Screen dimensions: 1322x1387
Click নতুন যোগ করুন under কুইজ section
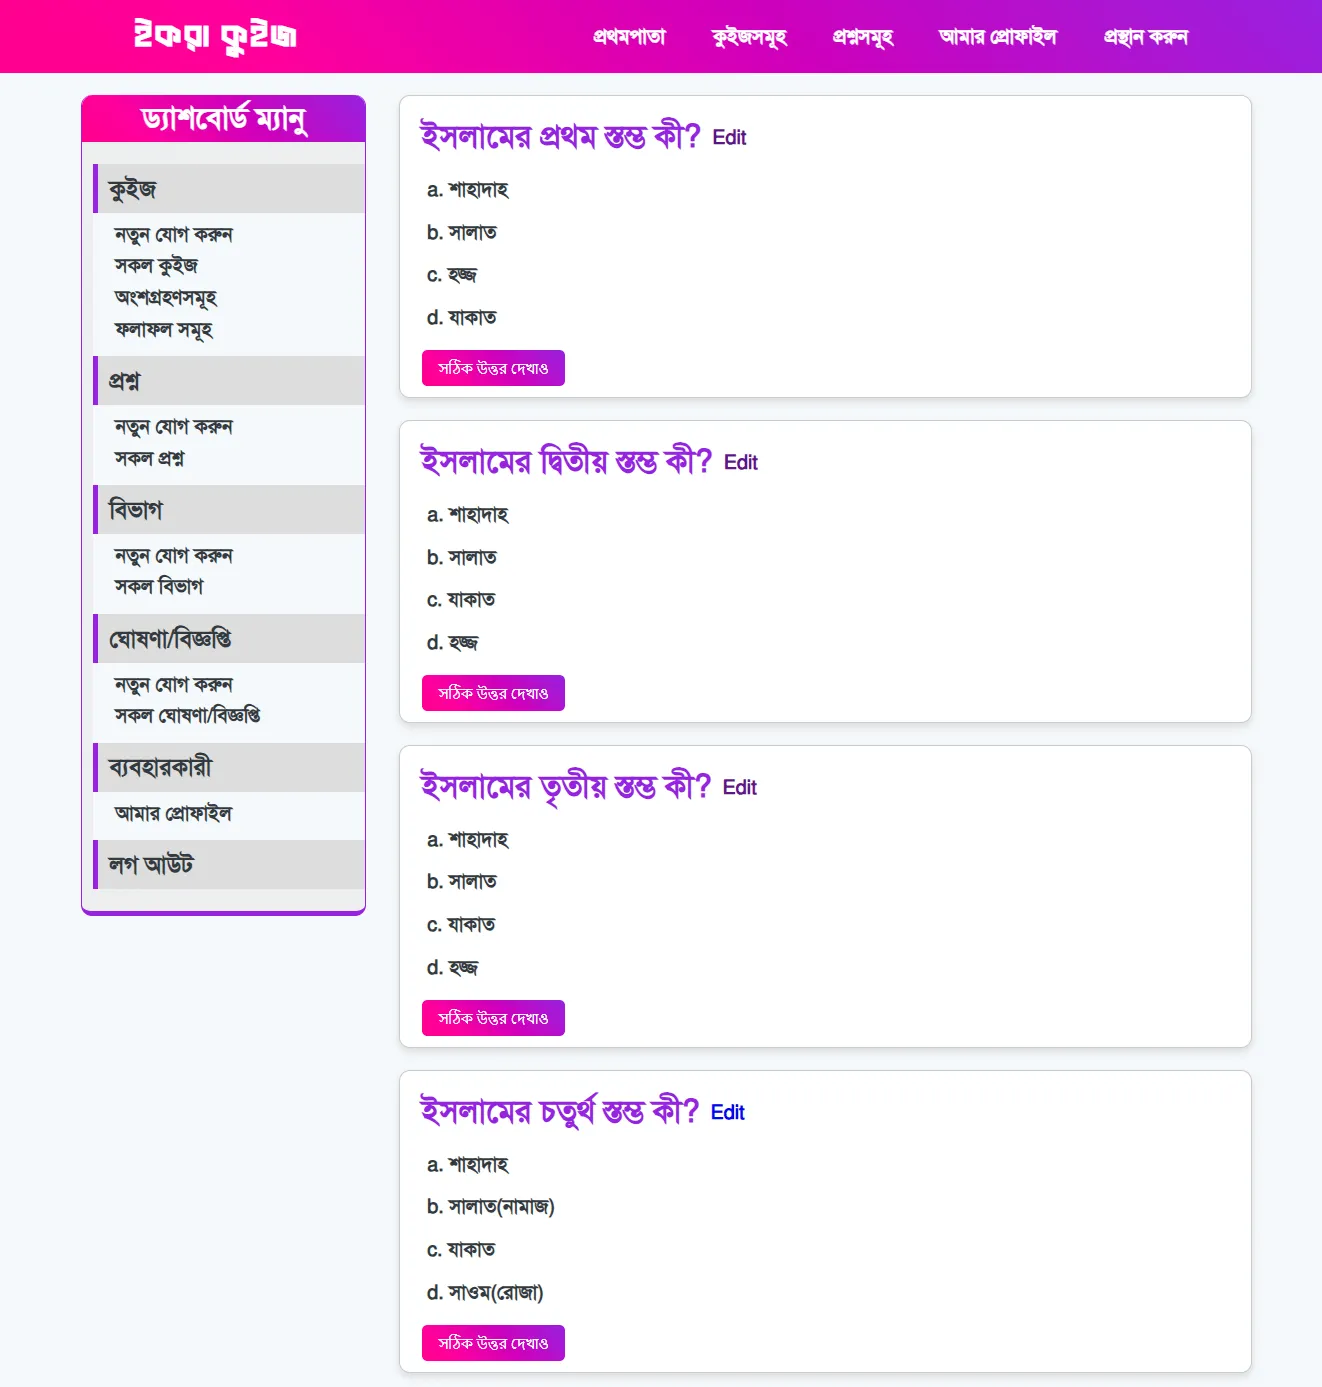click(x=173, y=235)
